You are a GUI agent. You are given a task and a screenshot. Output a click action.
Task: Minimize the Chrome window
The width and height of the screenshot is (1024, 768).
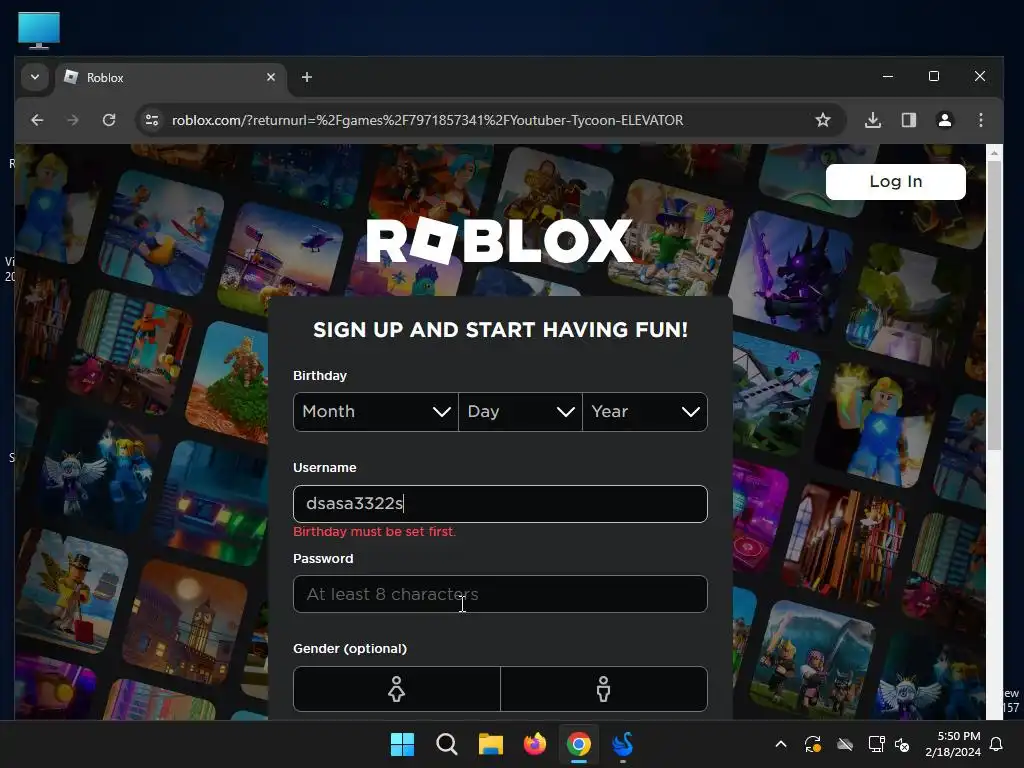pyautogui.click(x=888, y=76)
